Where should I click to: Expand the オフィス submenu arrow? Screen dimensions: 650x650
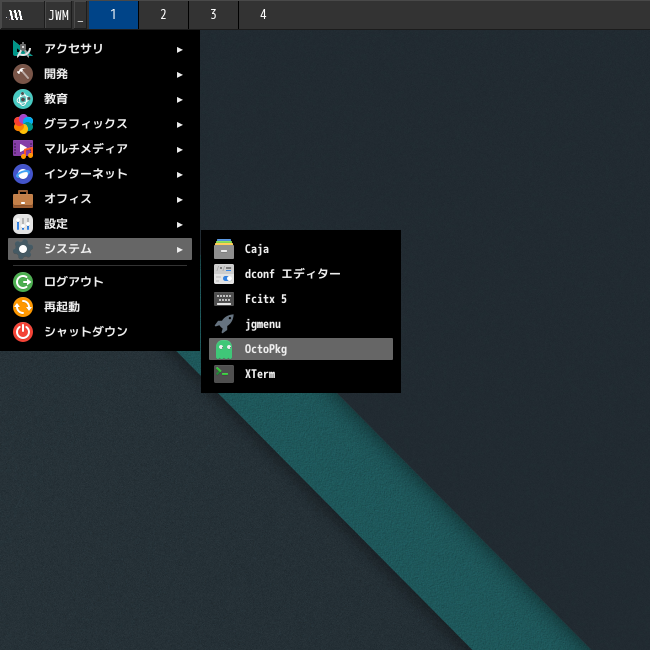click(180, 199)
